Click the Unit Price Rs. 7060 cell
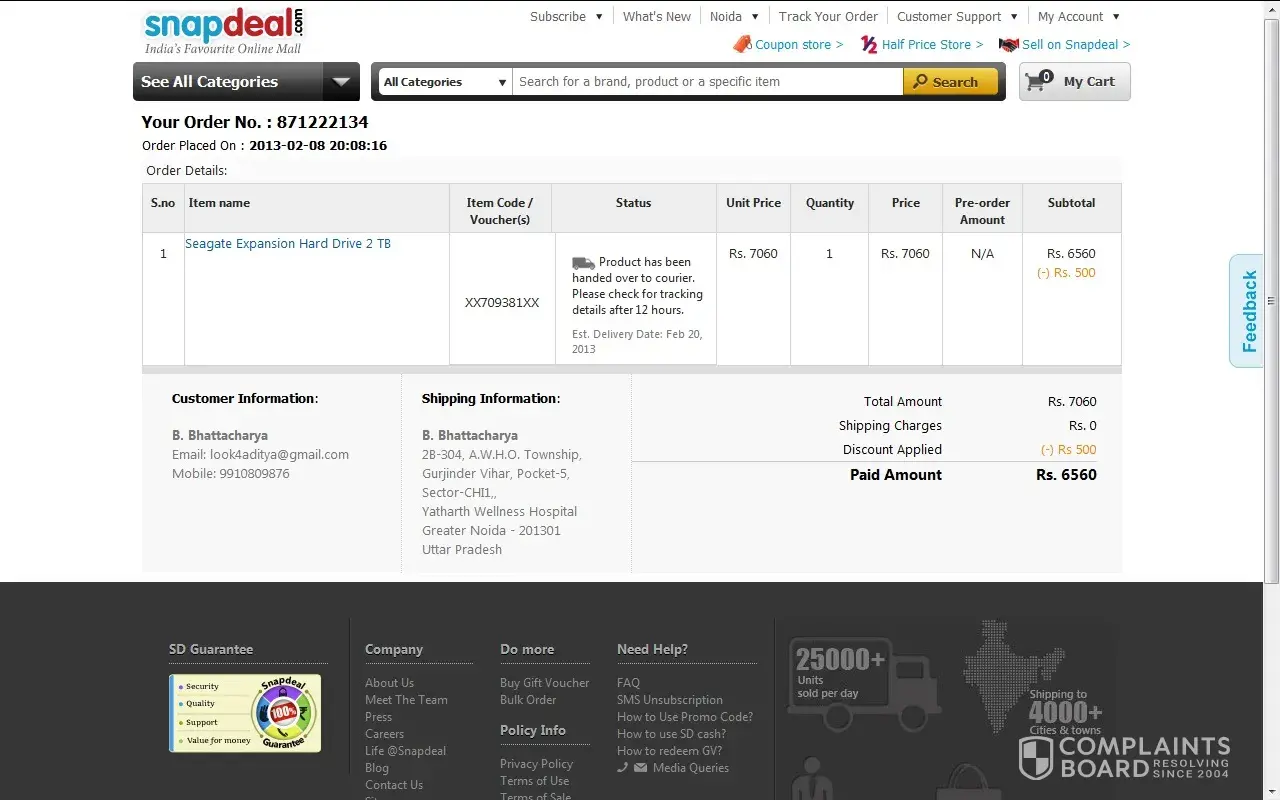 coord(753,254)
